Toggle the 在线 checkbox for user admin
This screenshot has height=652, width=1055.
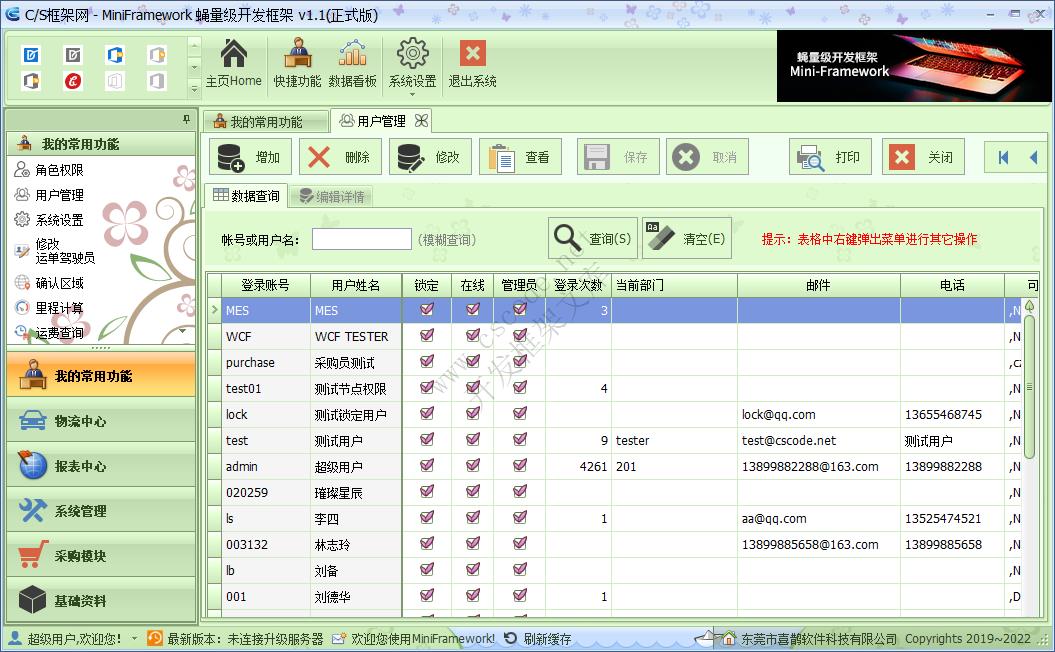click(471, 466)
